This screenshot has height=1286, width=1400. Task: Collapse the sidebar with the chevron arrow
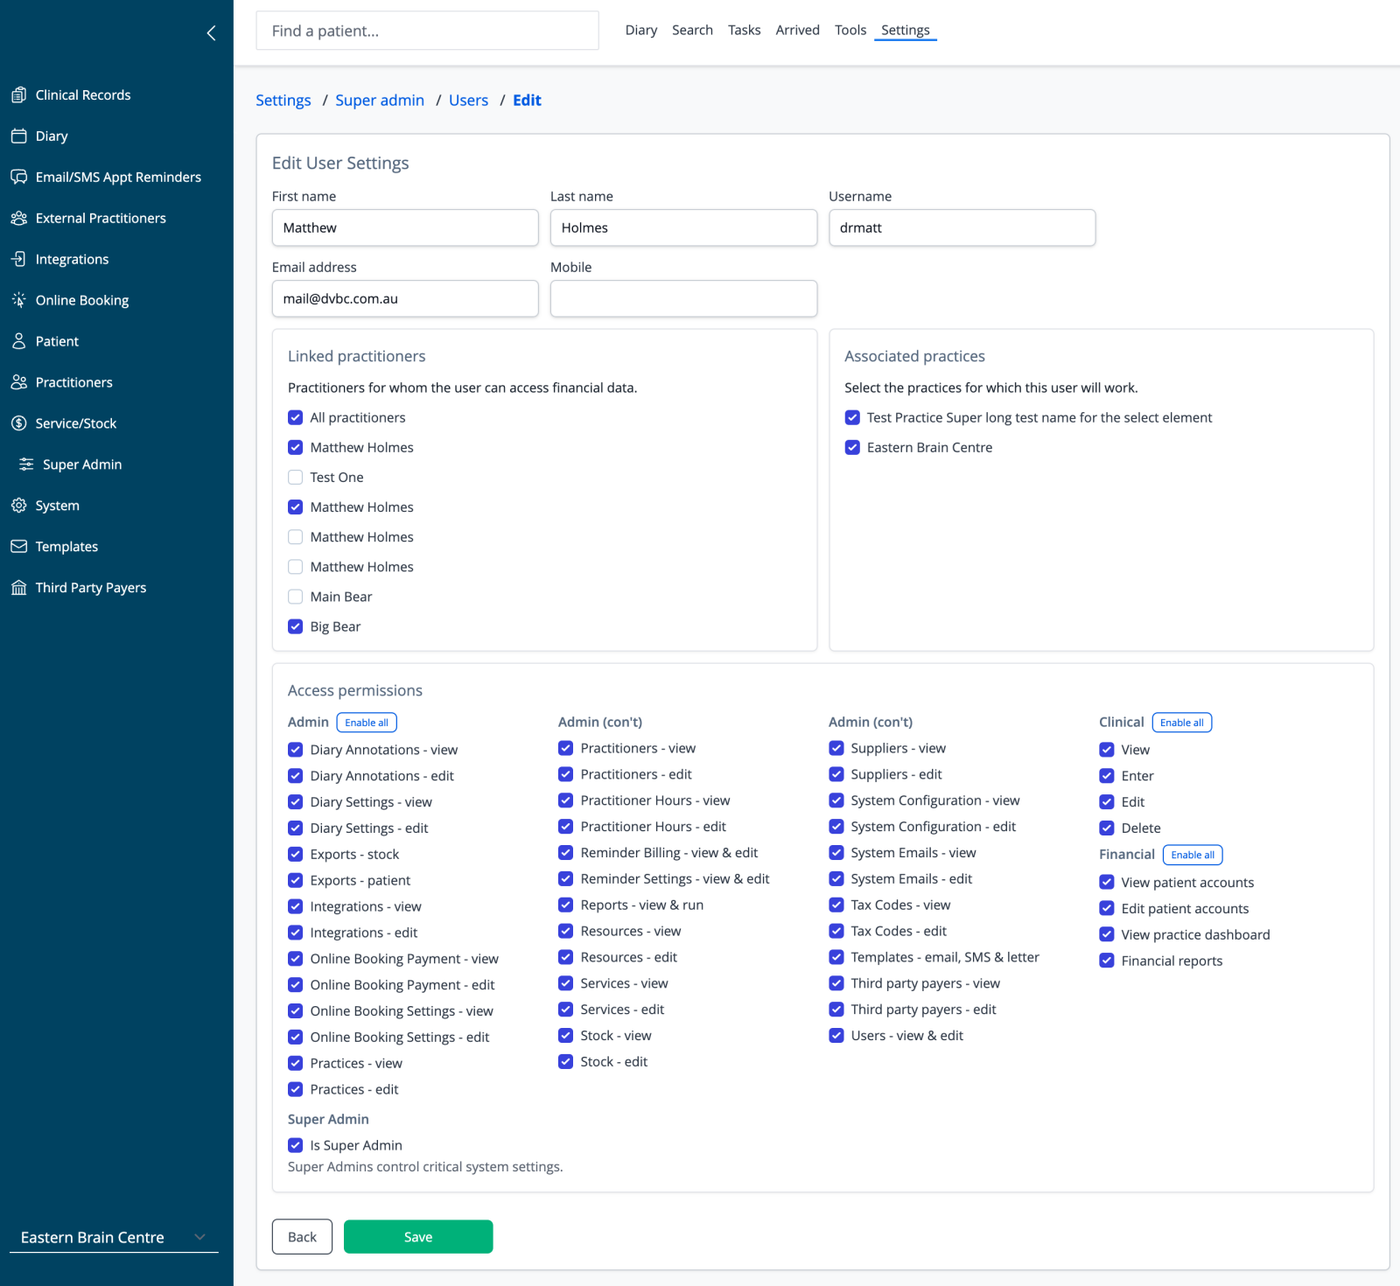211,33
